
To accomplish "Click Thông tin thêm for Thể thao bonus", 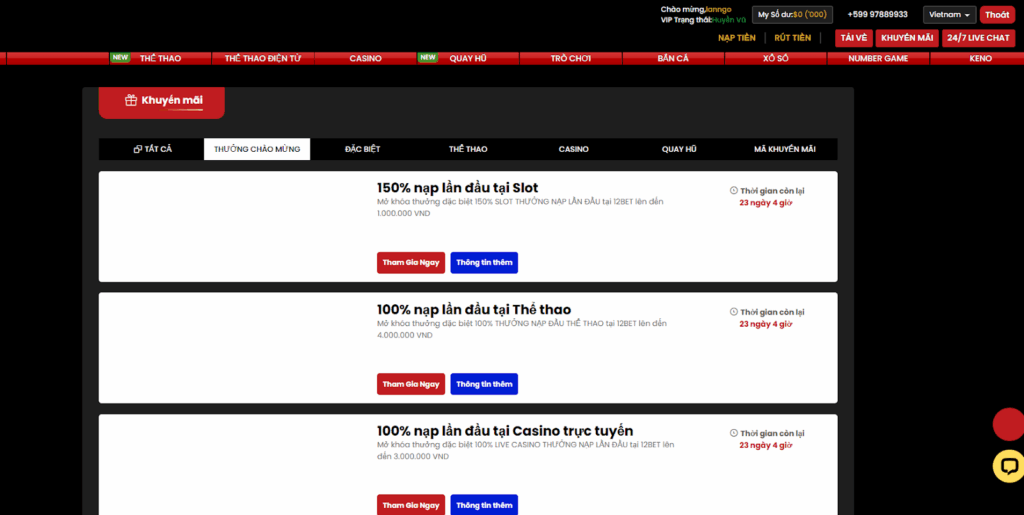I will pyautogui.click(x=484, y=384).
